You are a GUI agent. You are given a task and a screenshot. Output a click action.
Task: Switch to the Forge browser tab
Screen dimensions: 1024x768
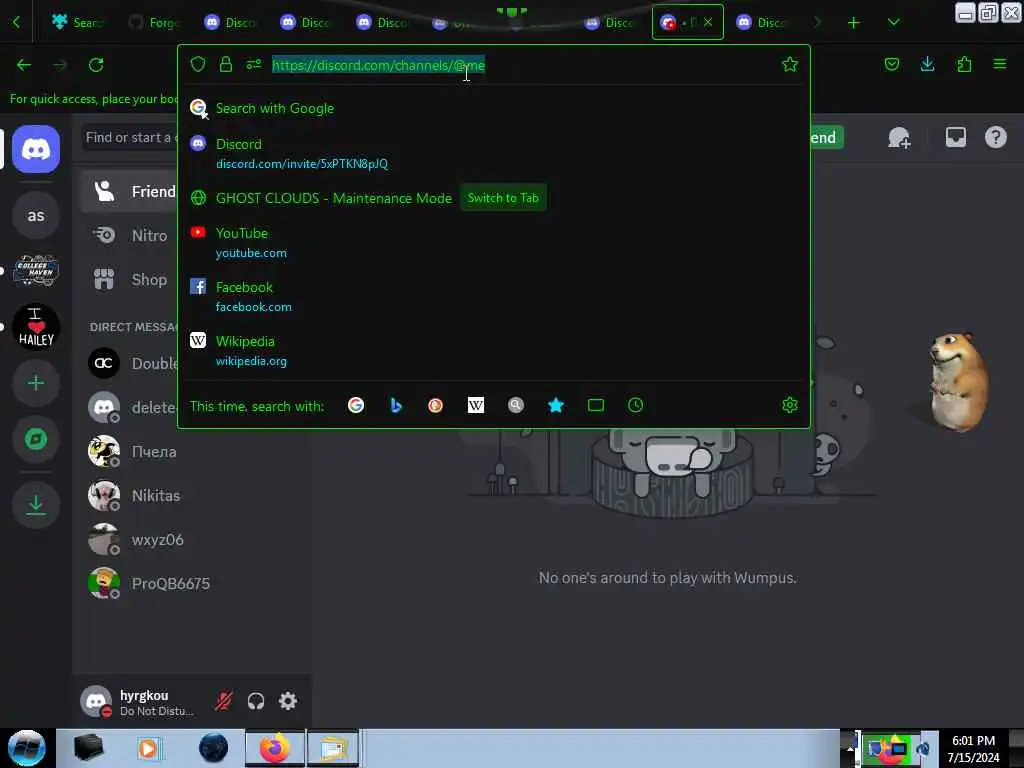[x=153, y=23]
